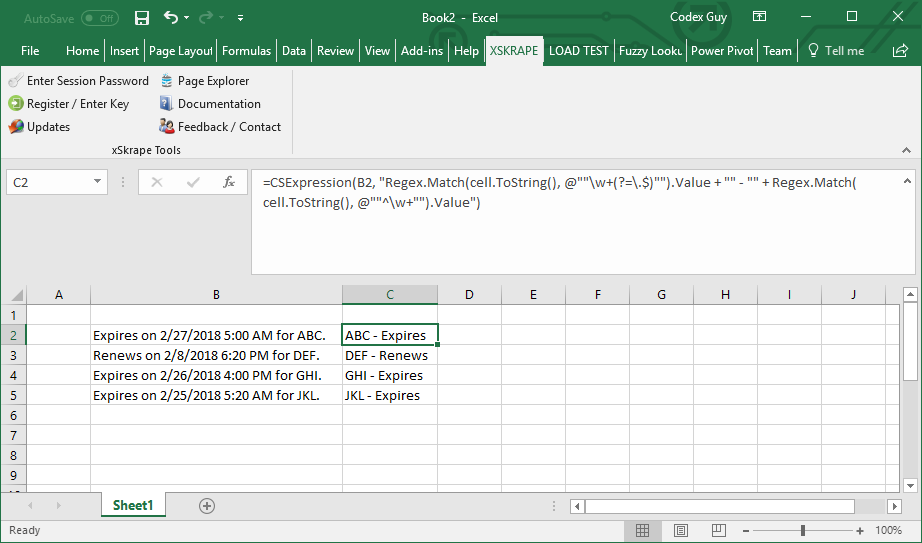Add a new sheet with plus button
The image size is (922, 543).
[x=207, y=506]
